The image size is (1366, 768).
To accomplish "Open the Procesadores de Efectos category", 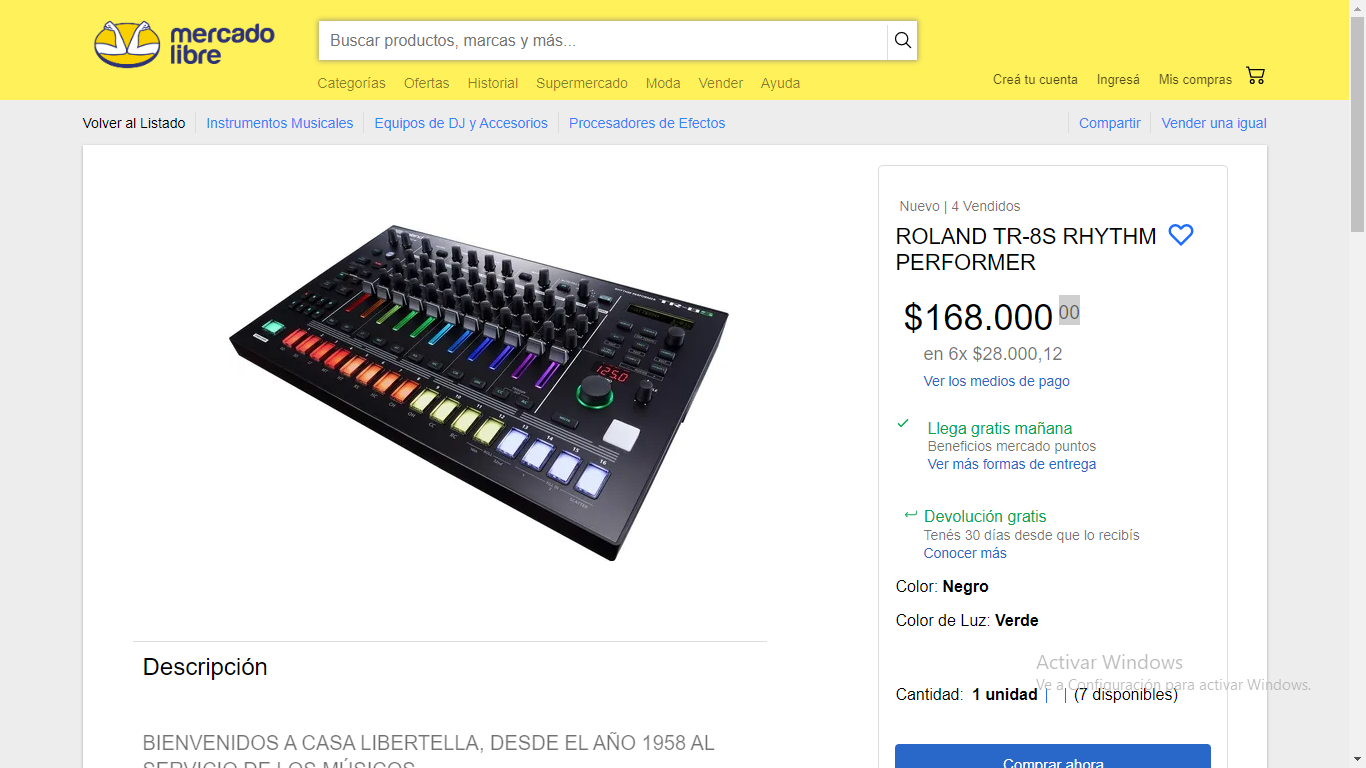I will coord(646,123).
